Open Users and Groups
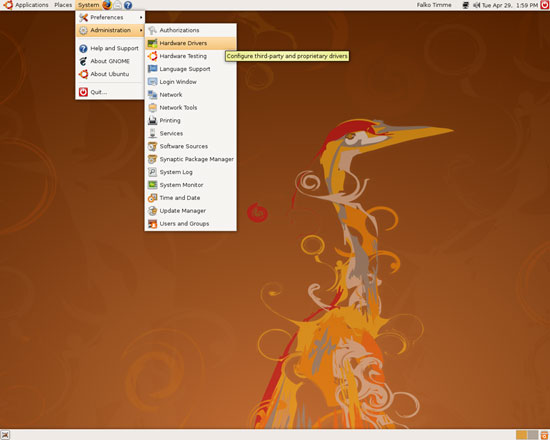Image resolution: width=550 pixels, height=440 pixels. tap(190, 224)
